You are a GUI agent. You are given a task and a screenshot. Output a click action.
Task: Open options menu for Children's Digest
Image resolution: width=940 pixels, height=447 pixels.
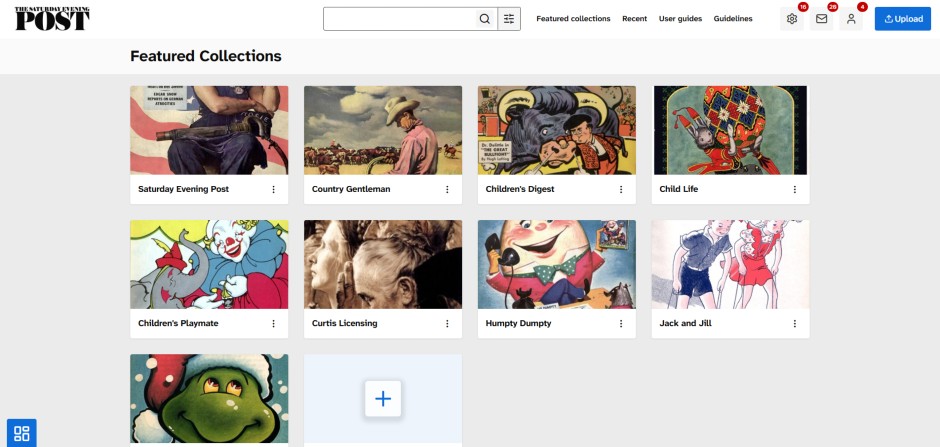point(621,189)
